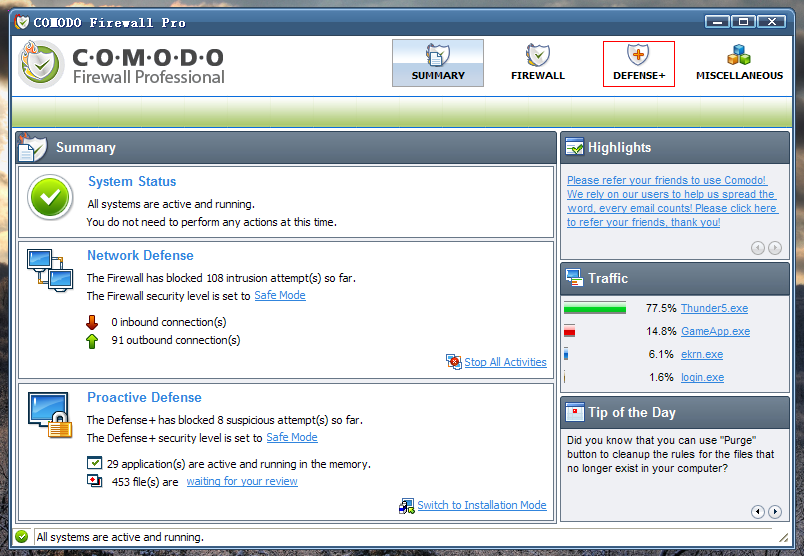The height and width of the screenshot is (556, 804).
Task: Click the green outbound connections arrow icon
Action: [92, 341]
